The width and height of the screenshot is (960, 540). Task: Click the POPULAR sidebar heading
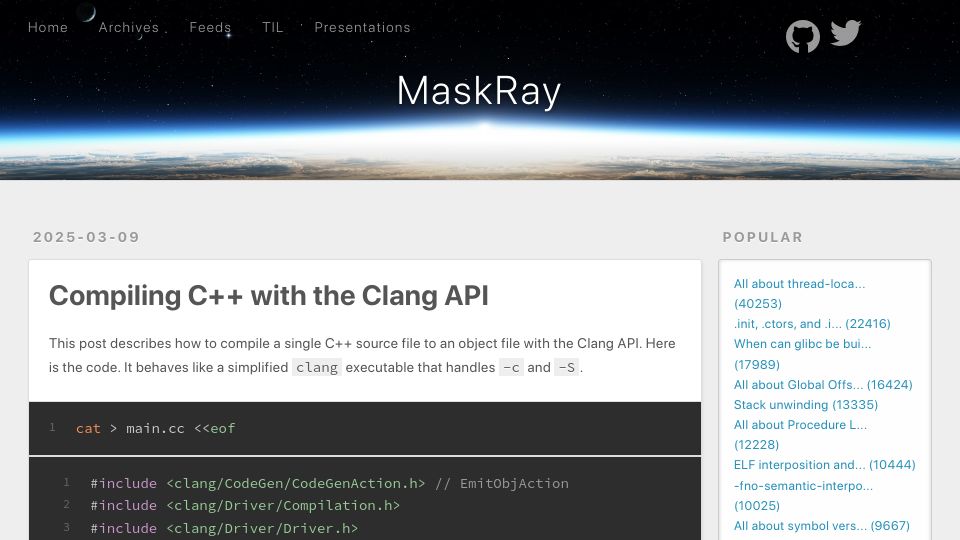pyautogui.click(x=763, y=237)
